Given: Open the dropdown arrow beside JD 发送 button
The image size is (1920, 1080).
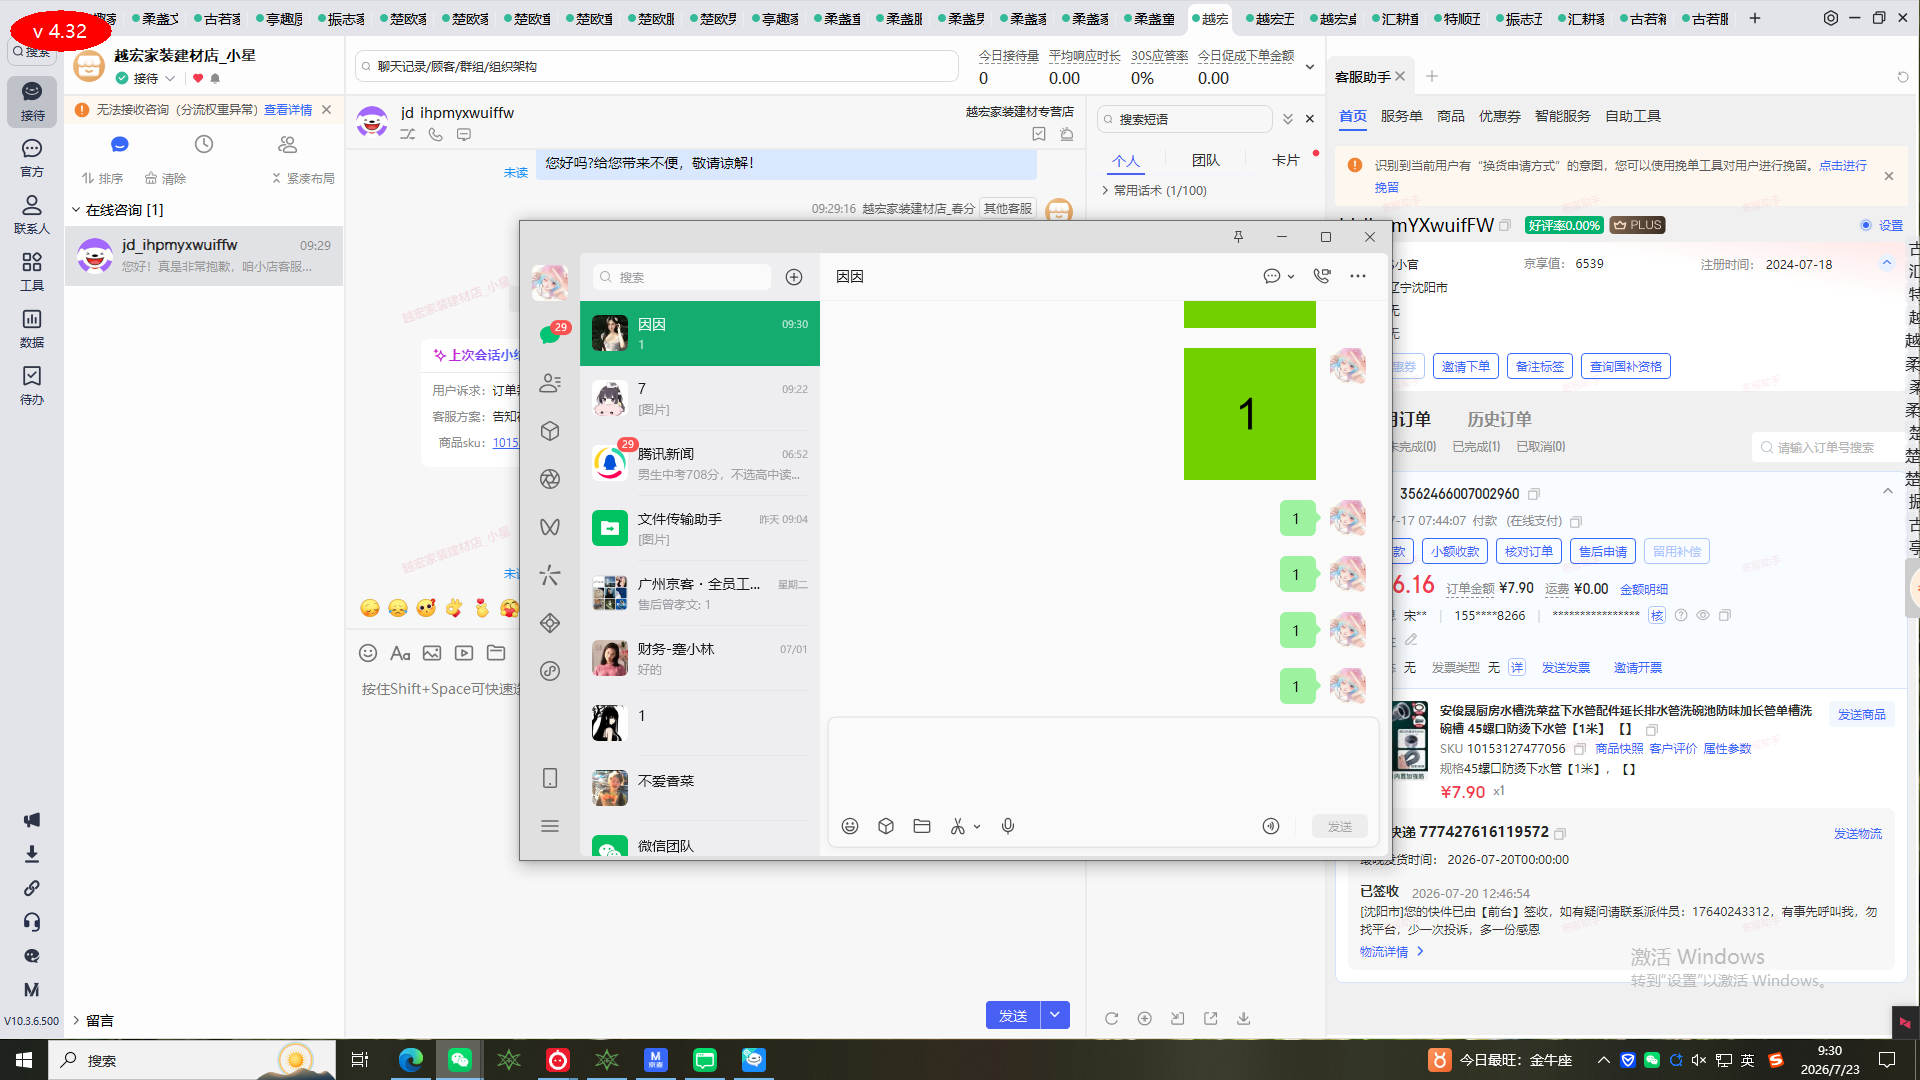Looking at the screenshot, I should click(1055, 1015).
